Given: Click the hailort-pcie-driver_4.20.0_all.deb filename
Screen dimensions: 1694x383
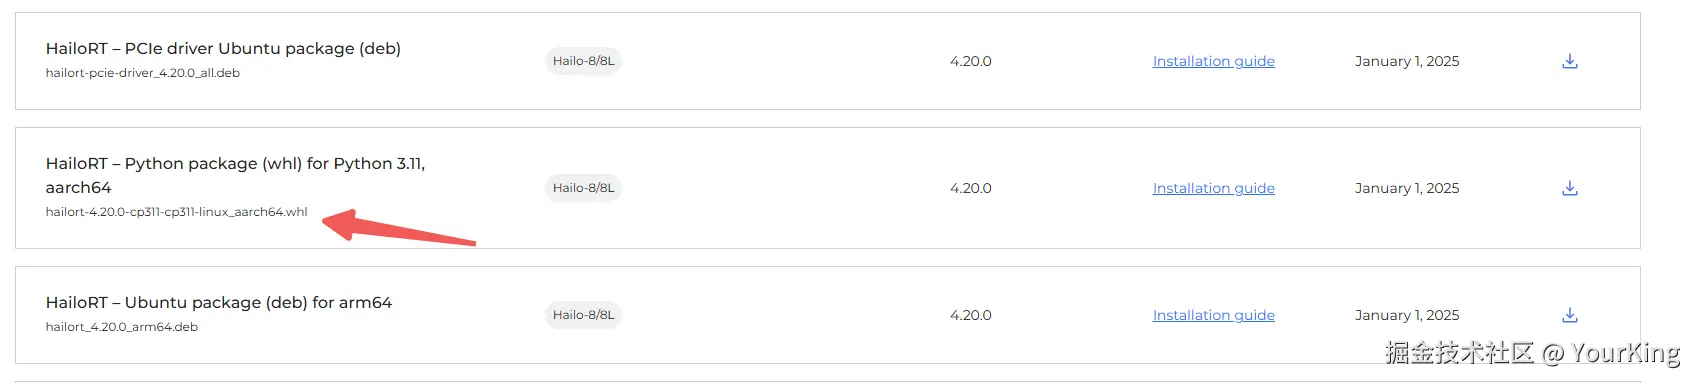Looking at the screenshot, I should point(143,73).
